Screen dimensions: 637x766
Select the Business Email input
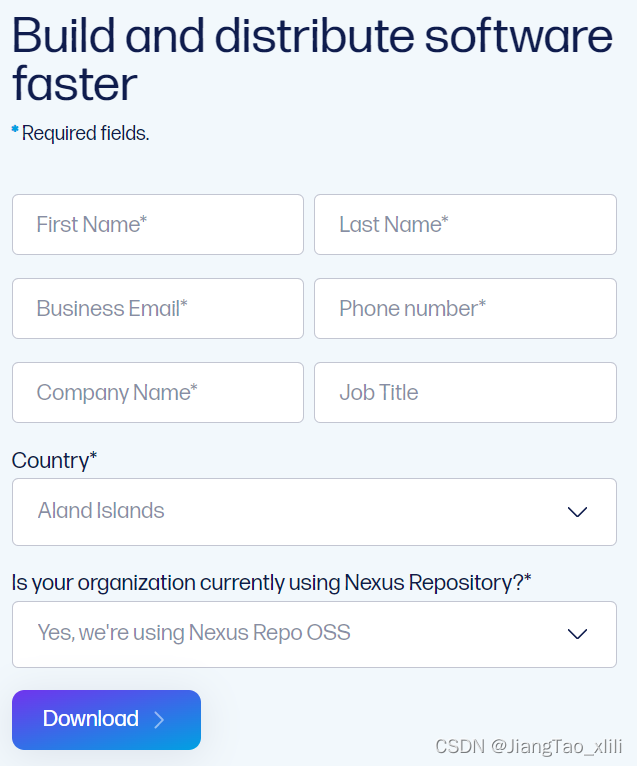coord(157,309)
